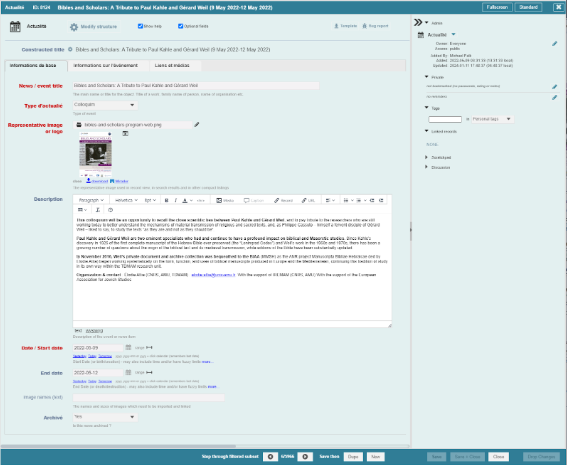Click the text color button in editor

[x=185, y=200]
